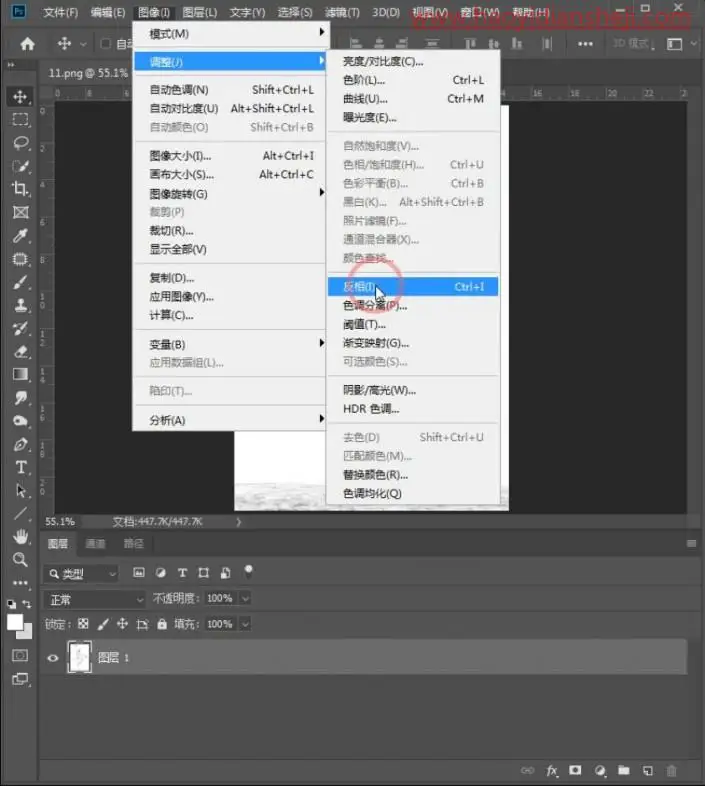Open the 类型 layer filter dropdown
The width and height of the screenshot is (705, 786).
81,573
